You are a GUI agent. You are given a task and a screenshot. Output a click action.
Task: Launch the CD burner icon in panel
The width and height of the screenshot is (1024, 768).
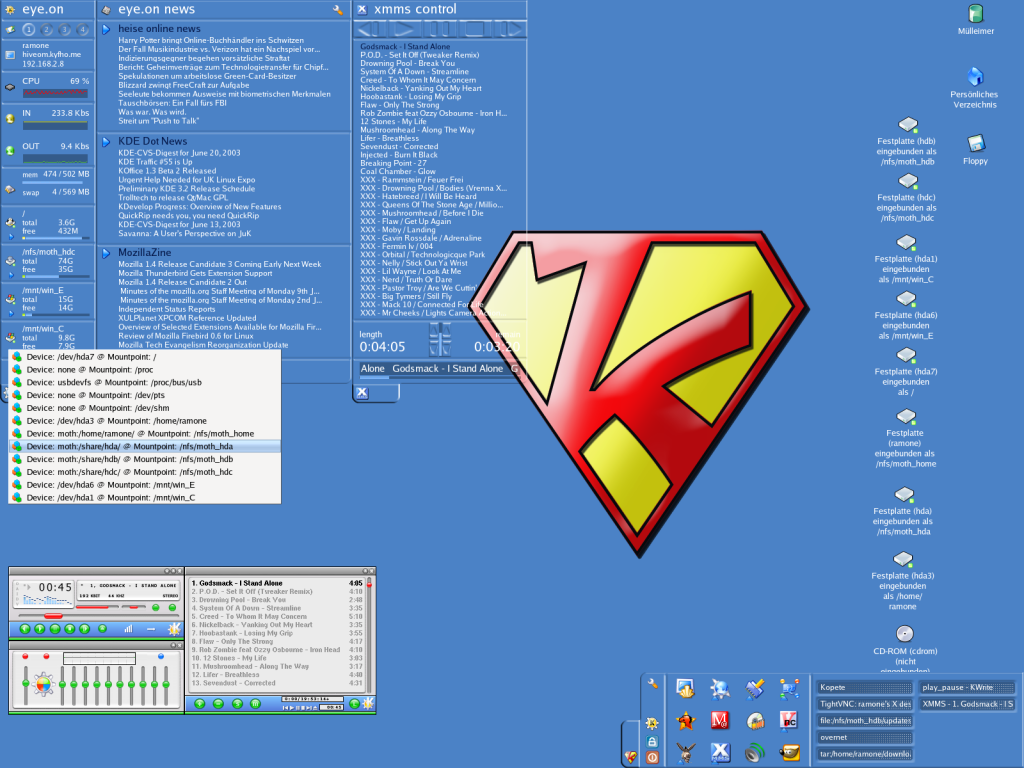(x=755, y=721)
